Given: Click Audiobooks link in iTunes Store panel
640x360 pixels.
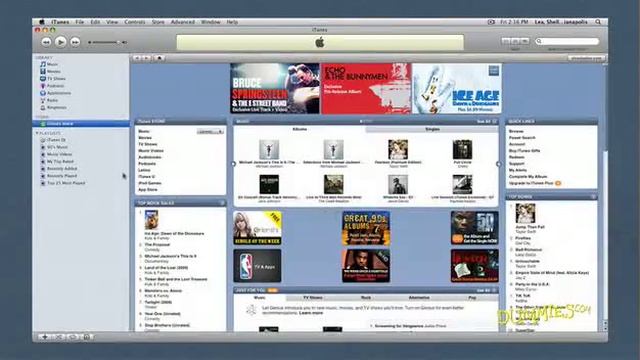Looking at the screenshot, I should [x=150, y=157].
